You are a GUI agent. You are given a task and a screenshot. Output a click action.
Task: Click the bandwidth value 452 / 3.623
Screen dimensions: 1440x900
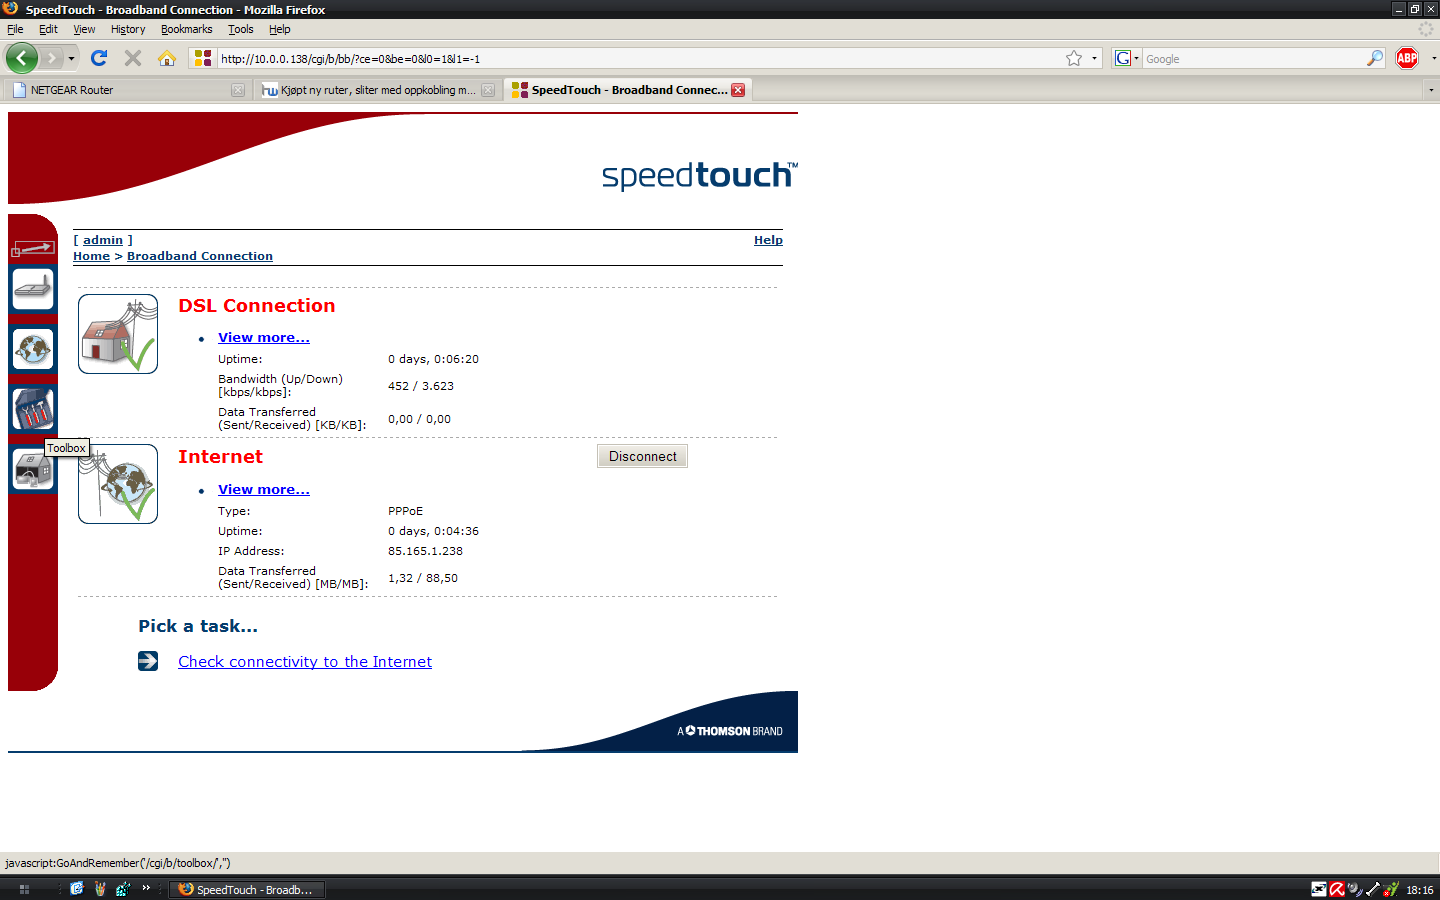[x=421, y=386]
